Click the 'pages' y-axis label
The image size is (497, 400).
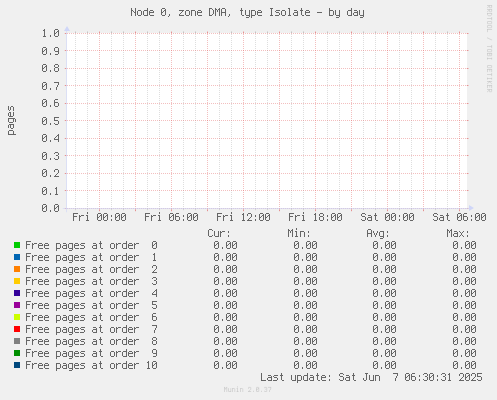pos(11,120)
